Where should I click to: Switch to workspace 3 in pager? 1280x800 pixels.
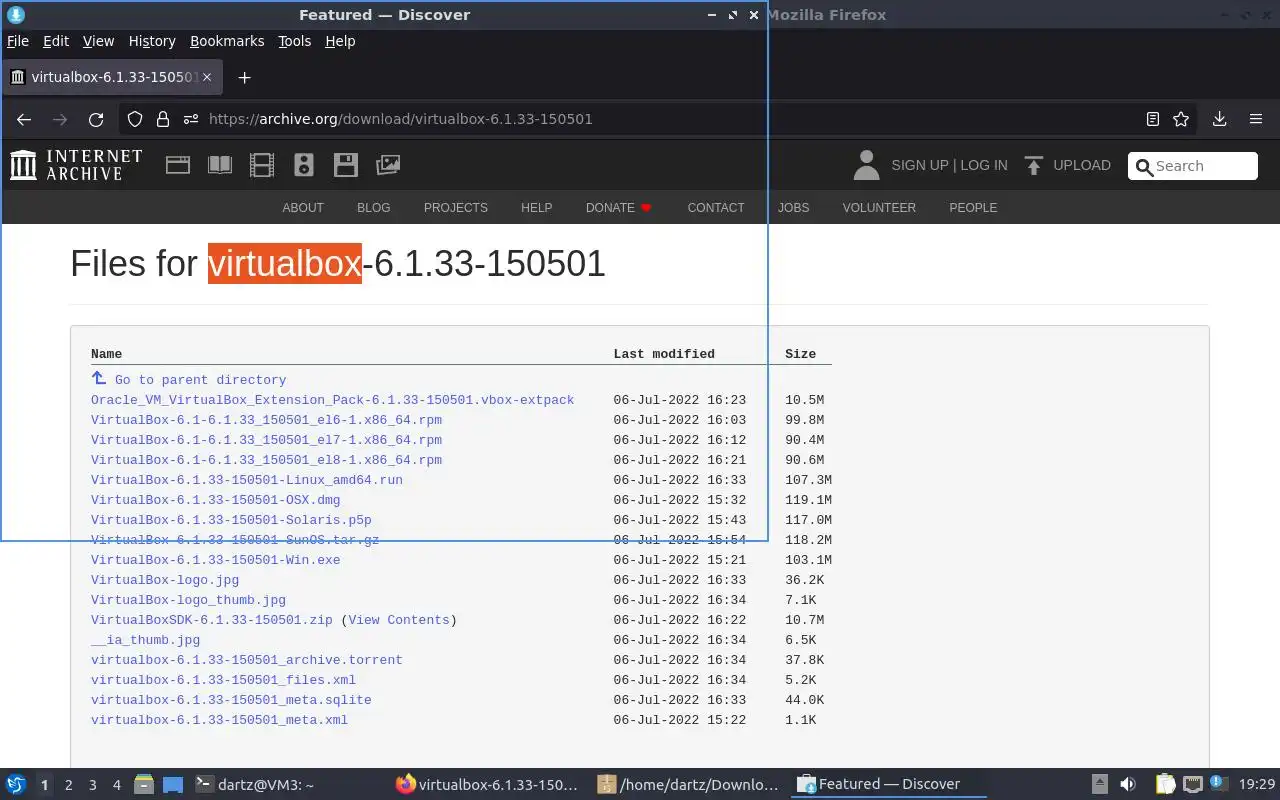point(93,785)
